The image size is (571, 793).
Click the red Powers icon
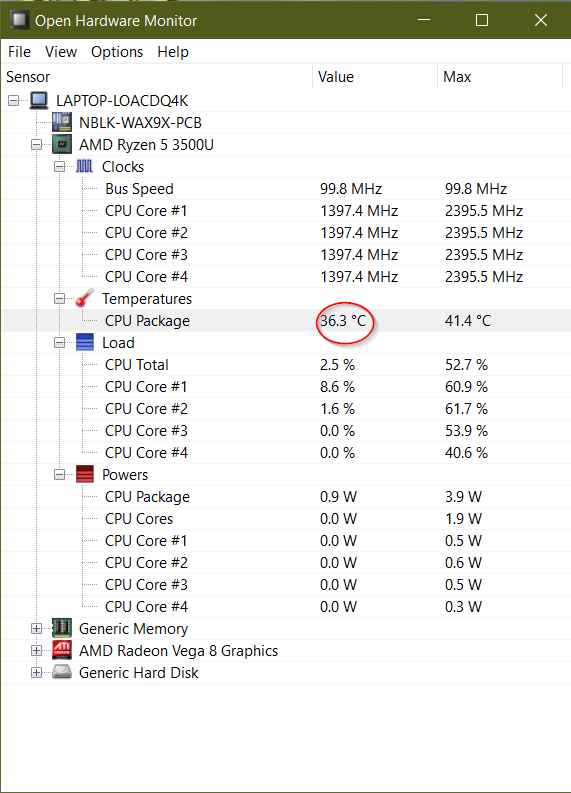pyautogui.click(x=84, y=474)
